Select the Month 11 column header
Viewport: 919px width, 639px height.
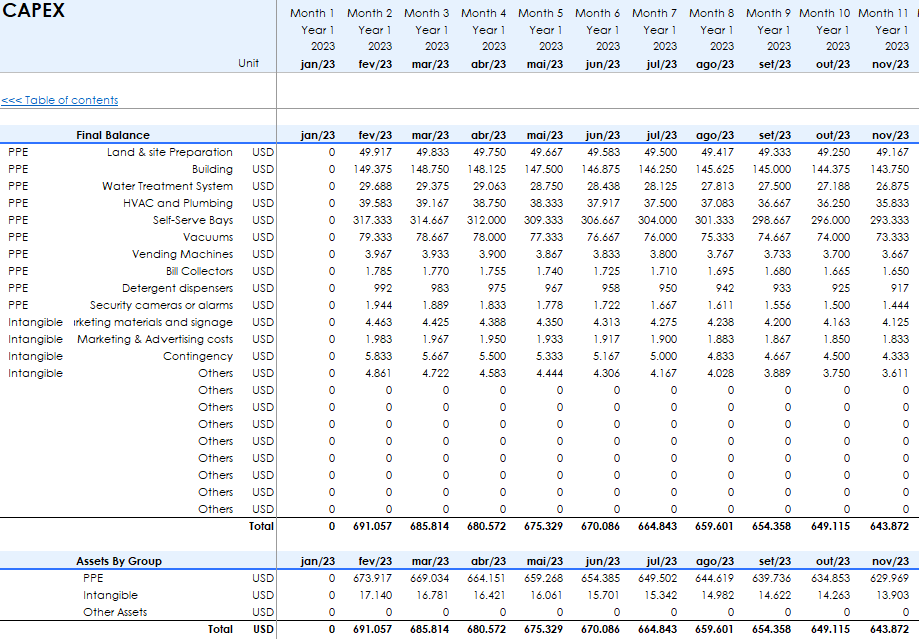click(x=883, y=13)
